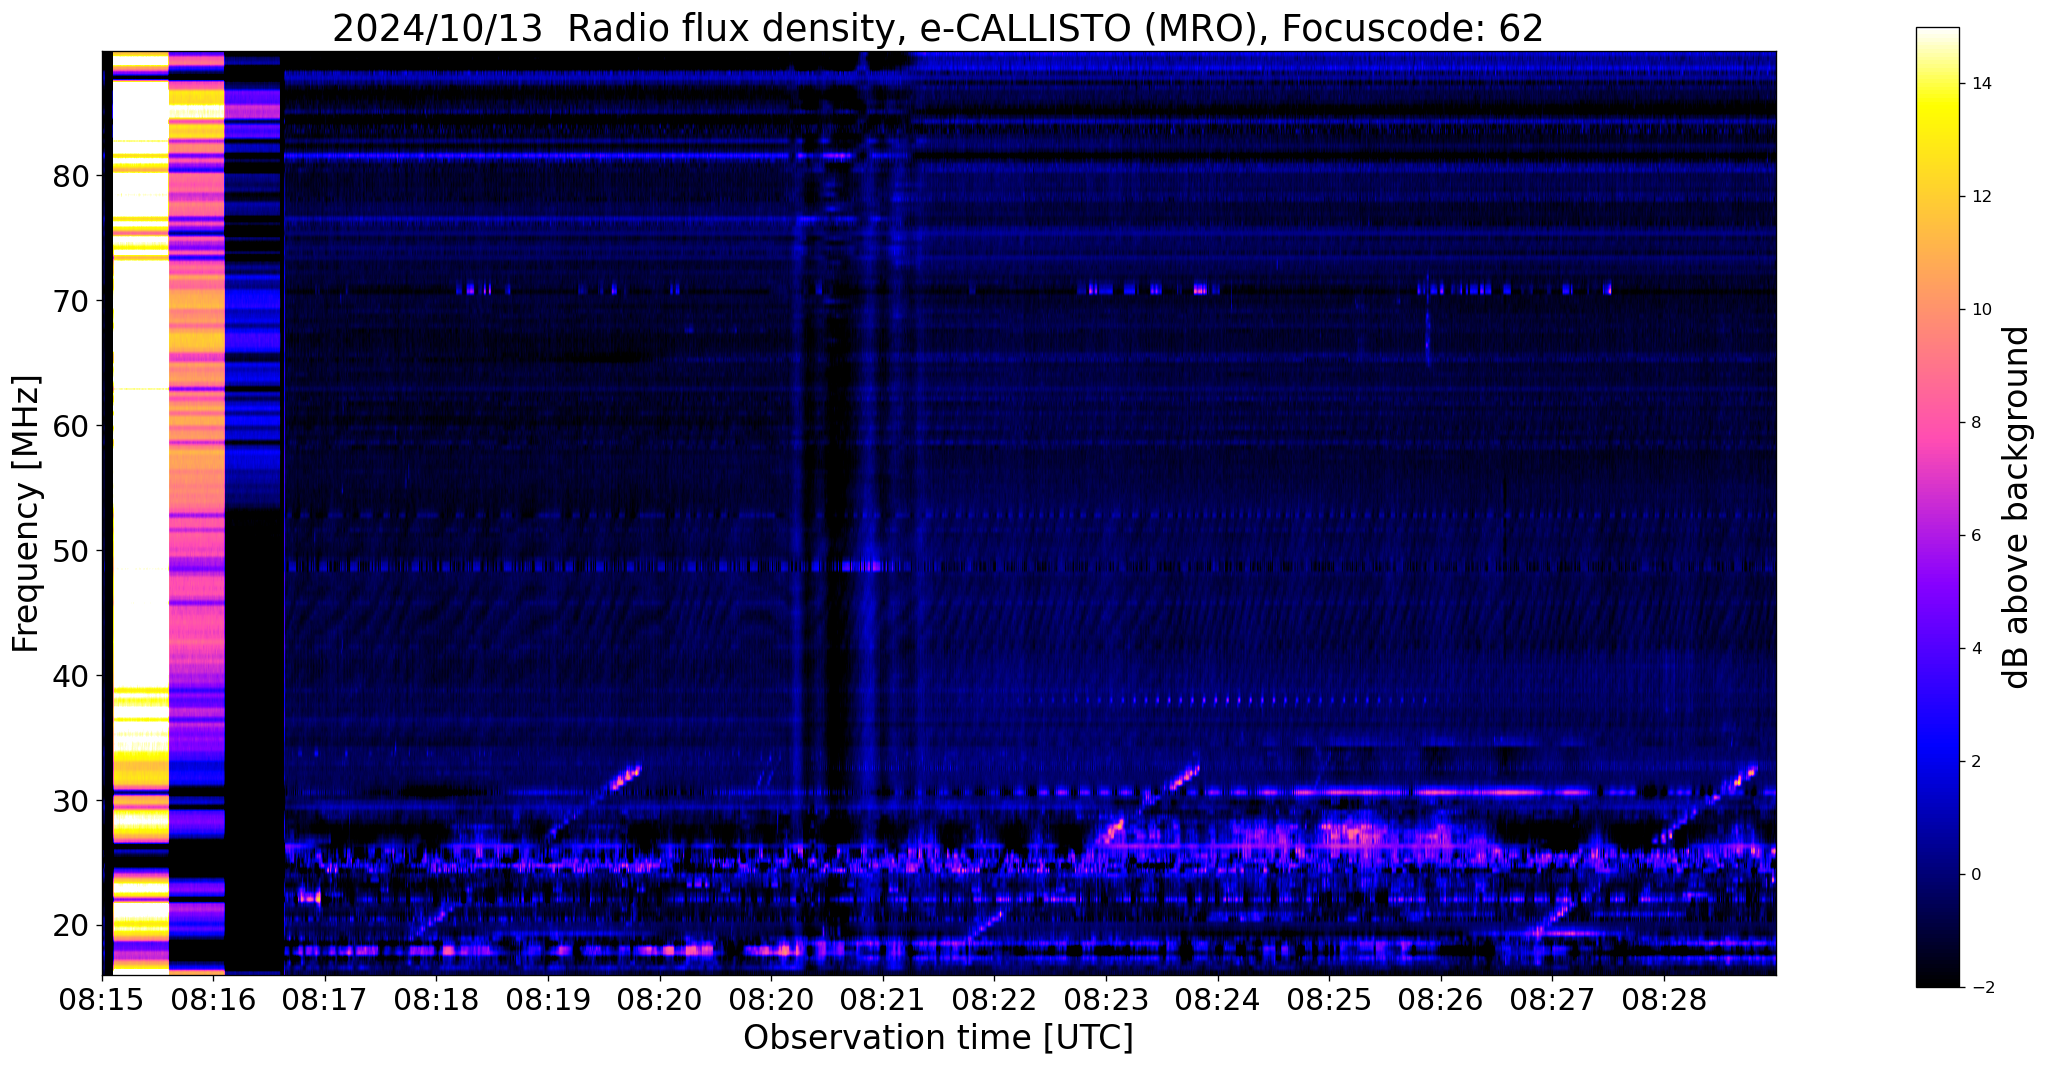Click the plot title mentioning e-CALLISTO (MRO)
This screenshot has height=1067, width=2047.
pos(938,28)
